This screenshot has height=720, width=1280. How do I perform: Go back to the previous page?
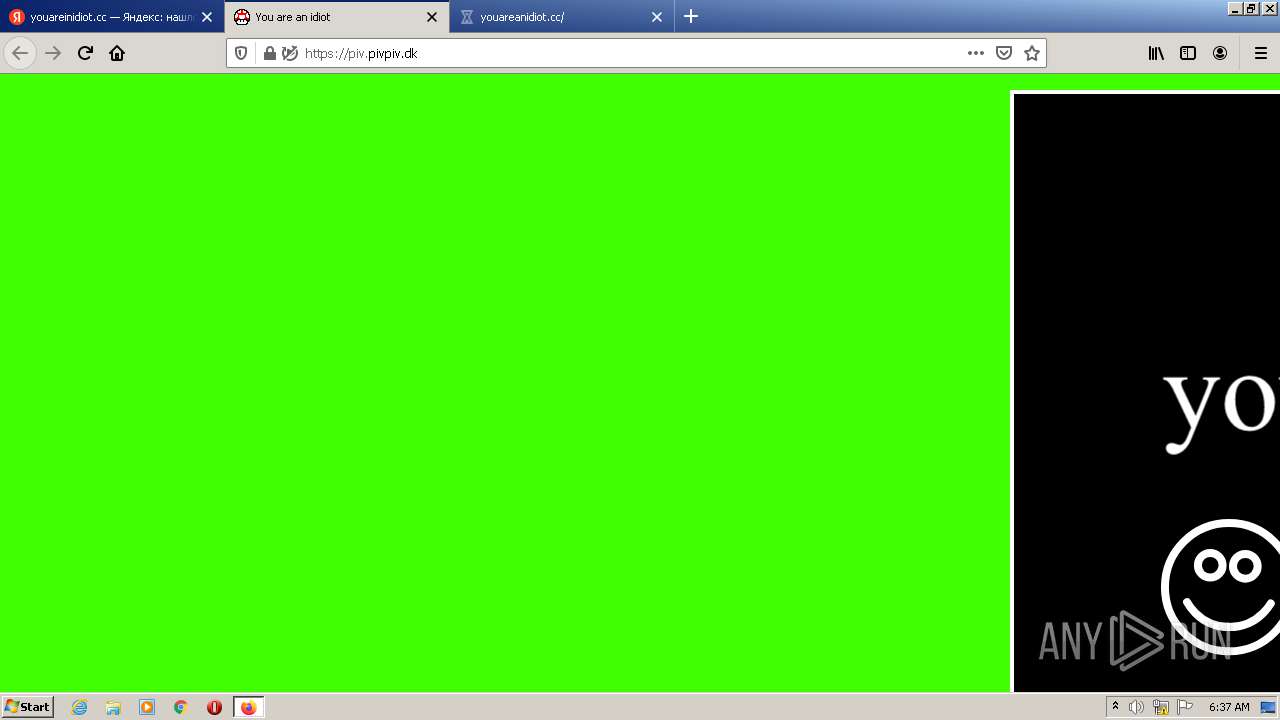click(x=20, y=53)
